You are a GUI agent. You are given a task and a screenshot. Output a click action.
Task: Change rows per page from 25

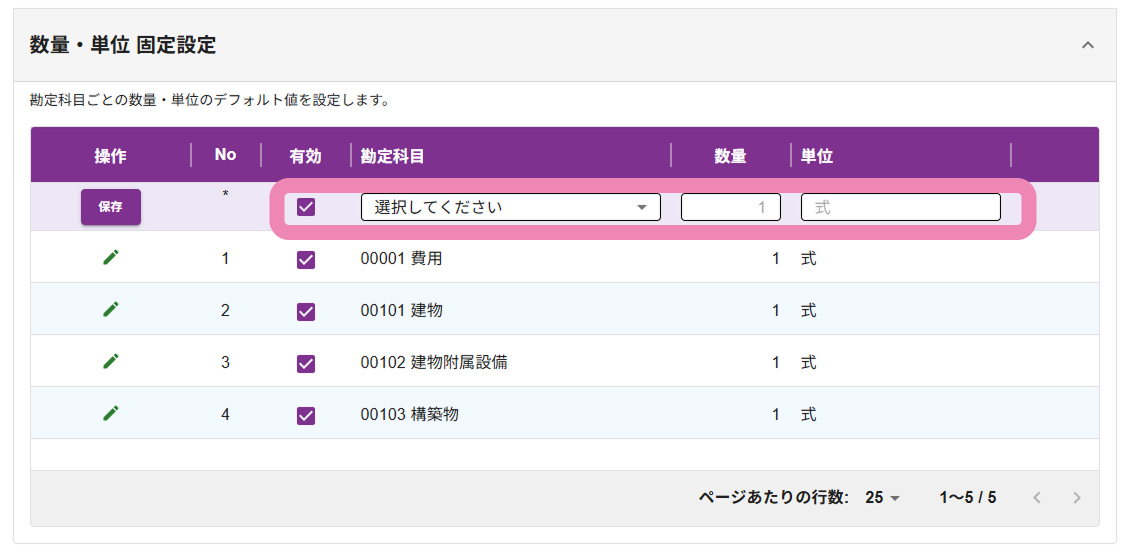pos(883,497)
